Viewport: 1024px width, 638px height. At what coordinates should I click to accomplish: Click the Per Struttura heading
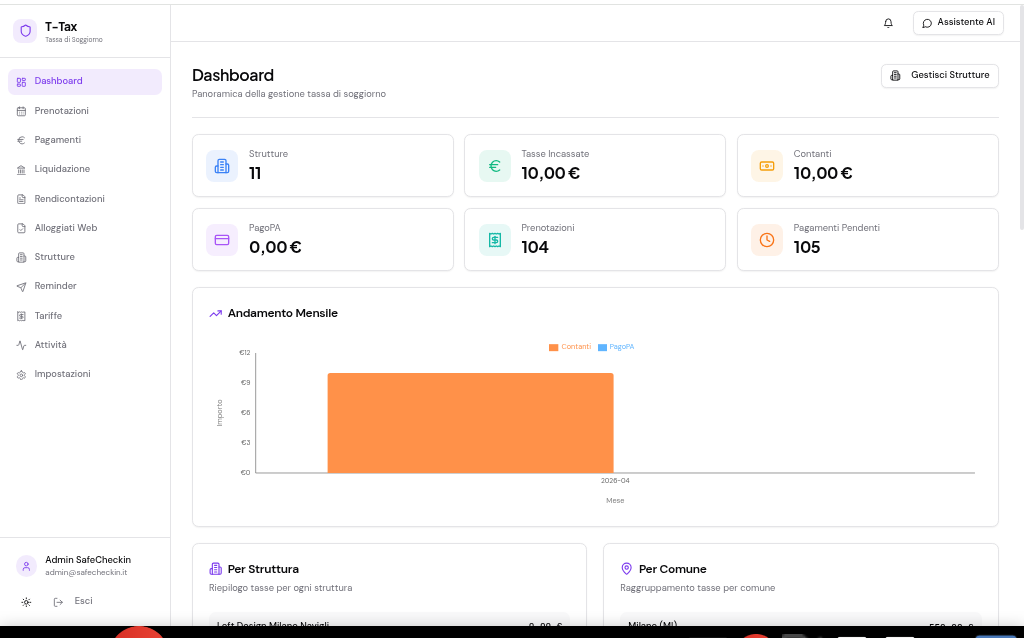263,569
